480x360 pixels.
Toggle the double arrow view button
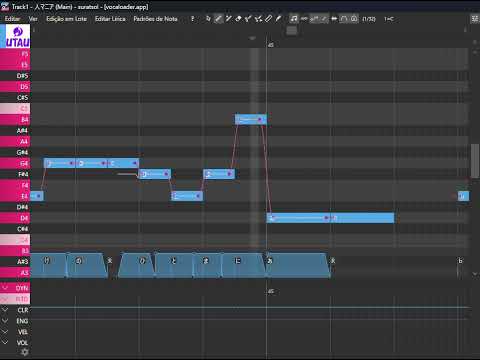click(x=334, y=19)
